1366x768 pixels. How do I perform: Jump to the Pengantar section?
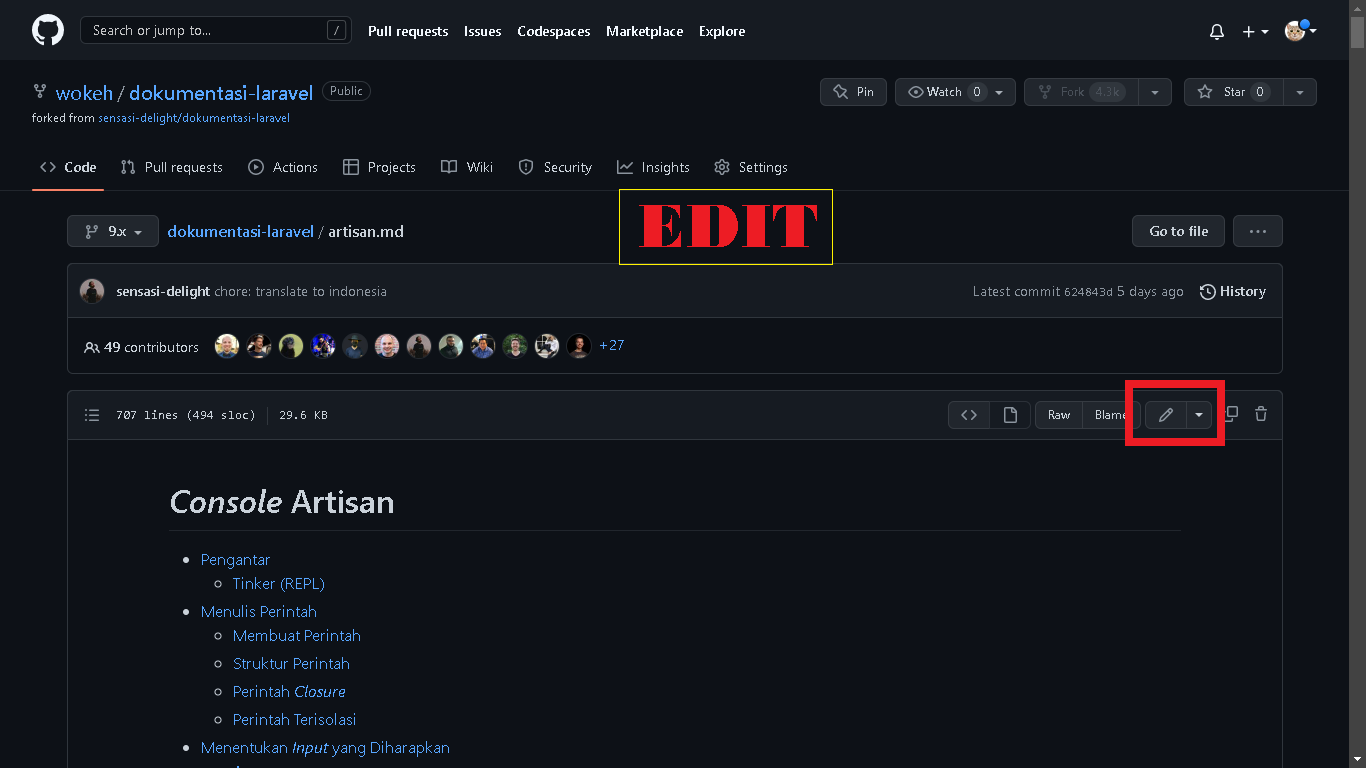235,559
